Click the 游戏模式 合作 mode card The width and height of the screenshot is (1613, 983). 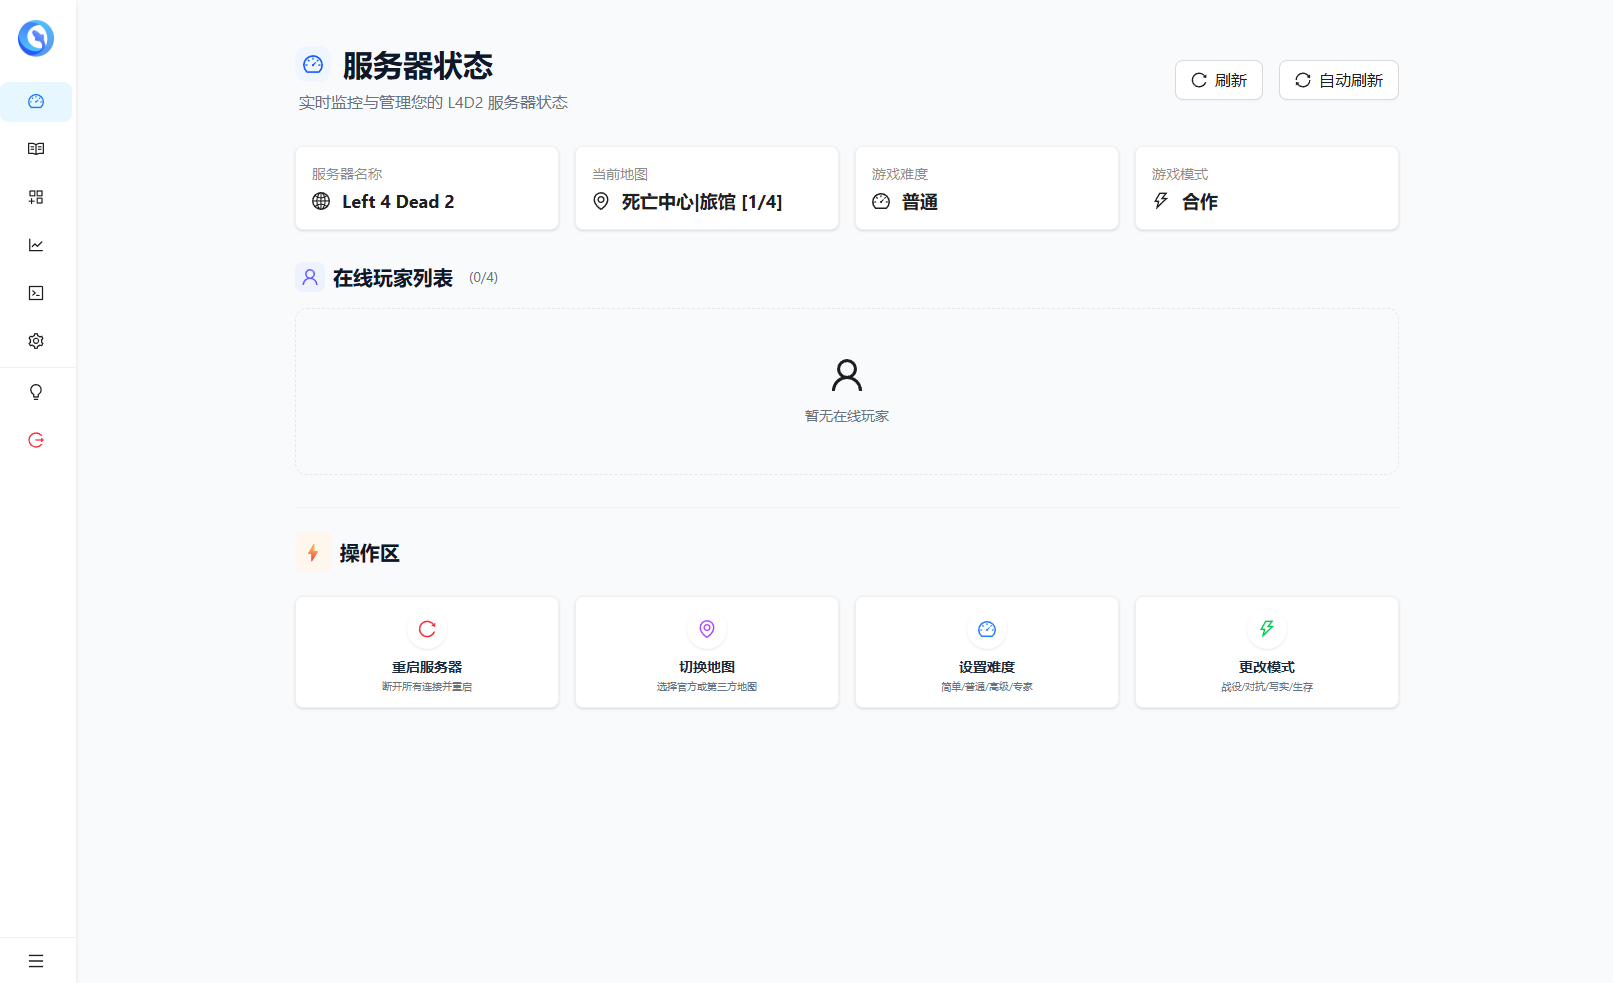[1267, 188]
